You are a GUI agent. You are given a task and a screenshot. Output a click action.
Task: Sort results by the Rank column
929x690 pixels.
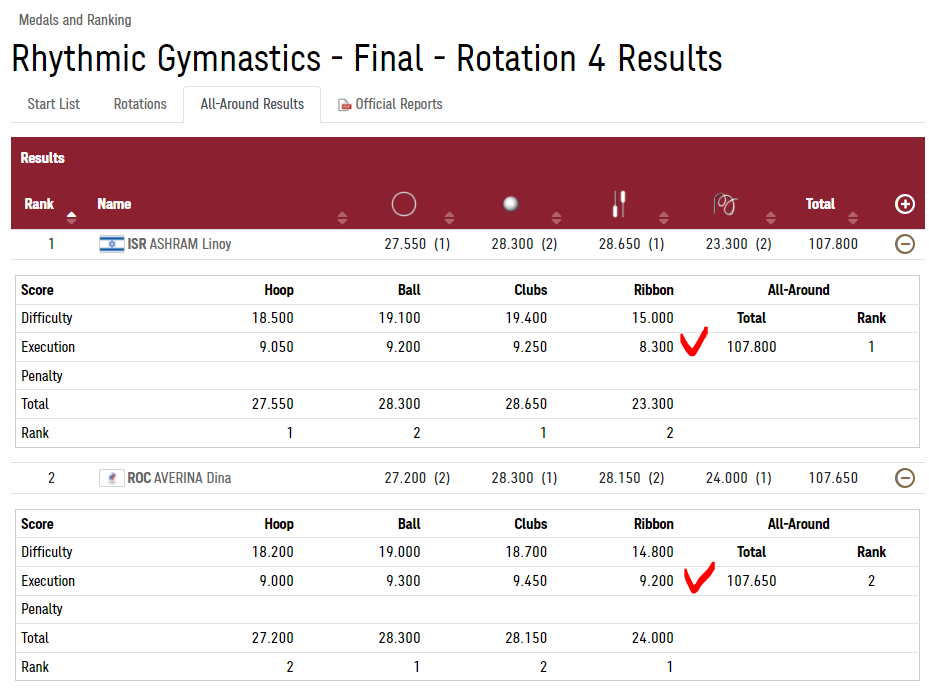tap(71, 214)
